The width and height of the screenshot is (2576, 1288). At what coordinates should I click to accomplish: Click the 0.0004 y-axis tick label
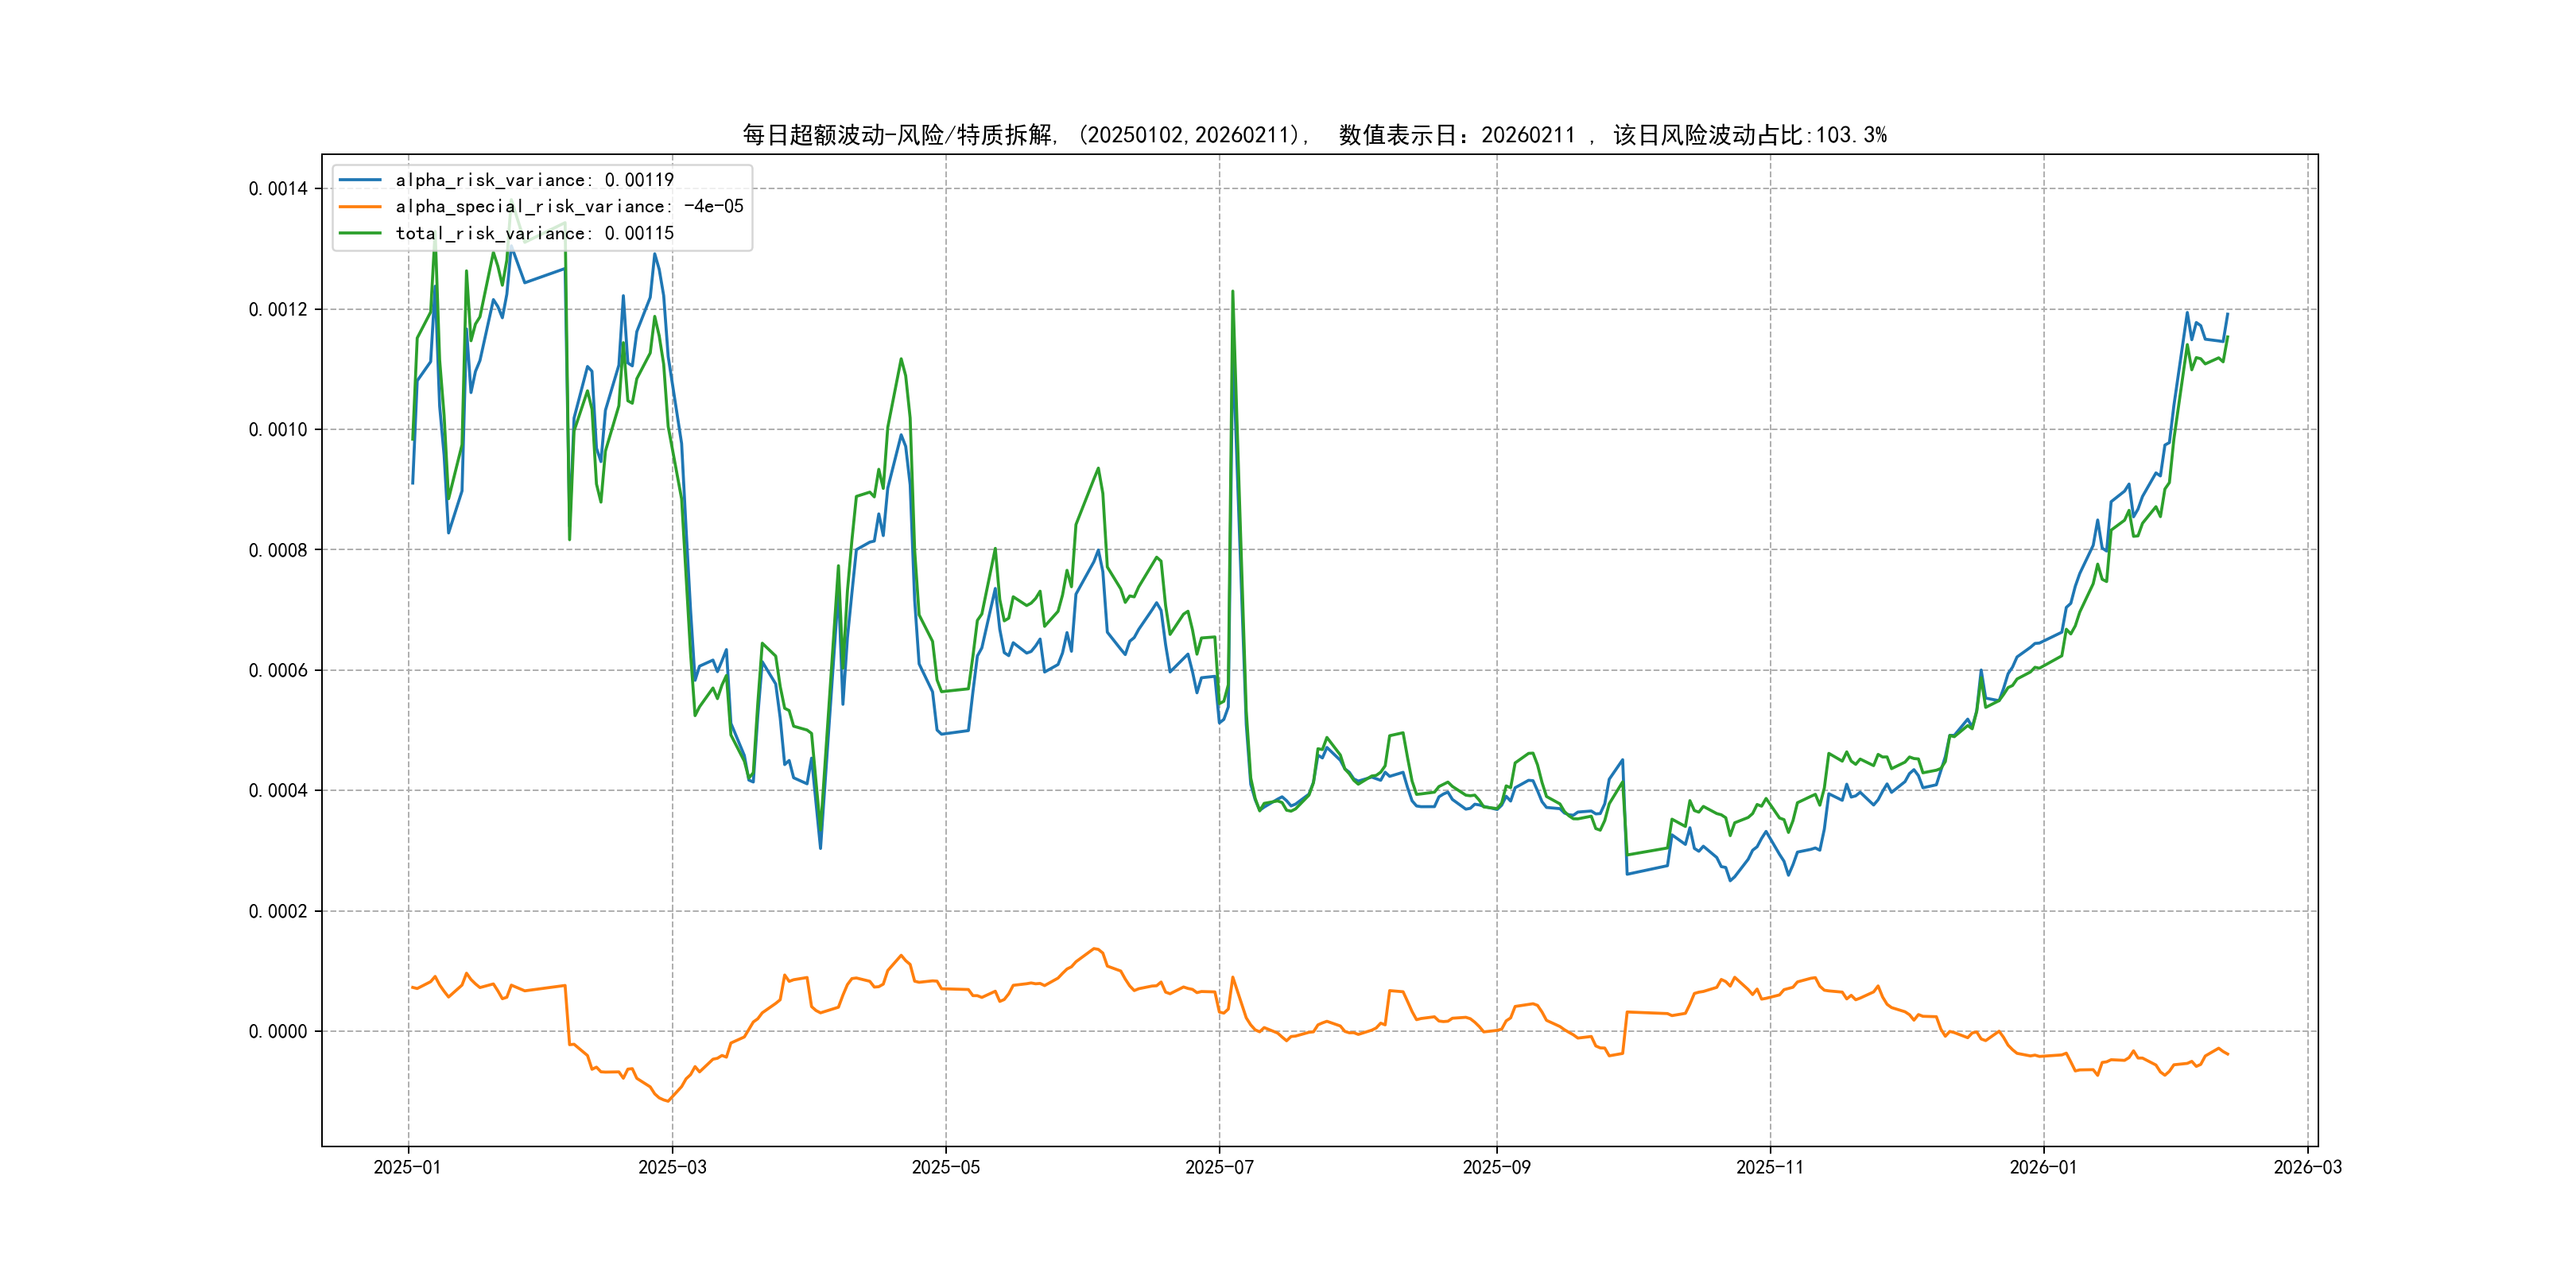point(278,791)
